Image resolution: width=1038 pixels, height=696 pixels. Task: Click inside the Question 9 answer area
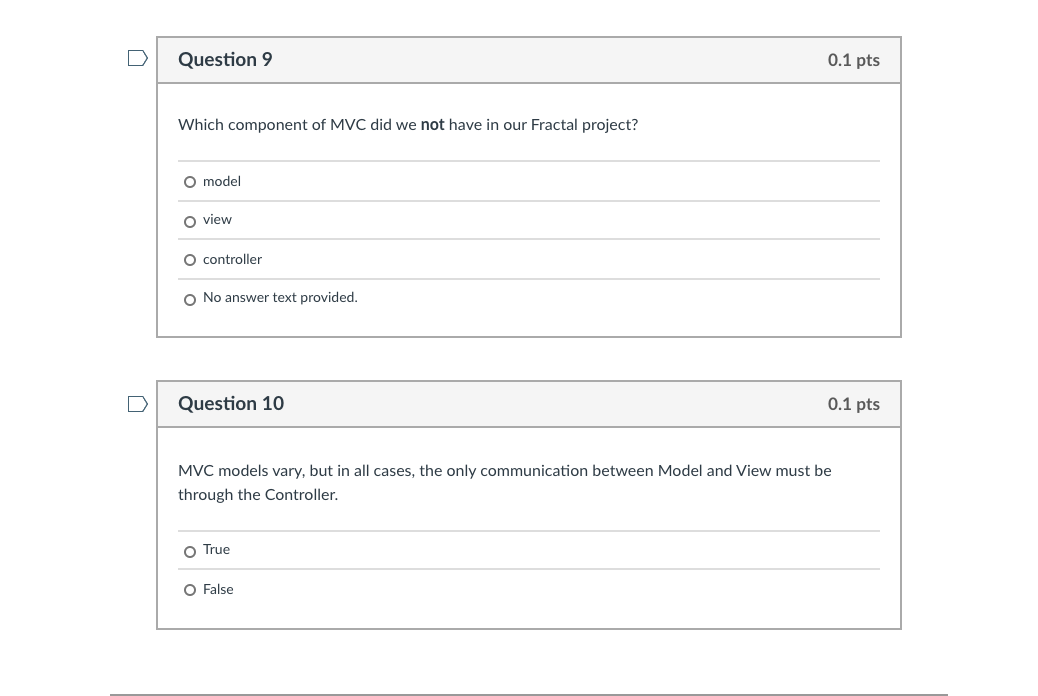528,240
